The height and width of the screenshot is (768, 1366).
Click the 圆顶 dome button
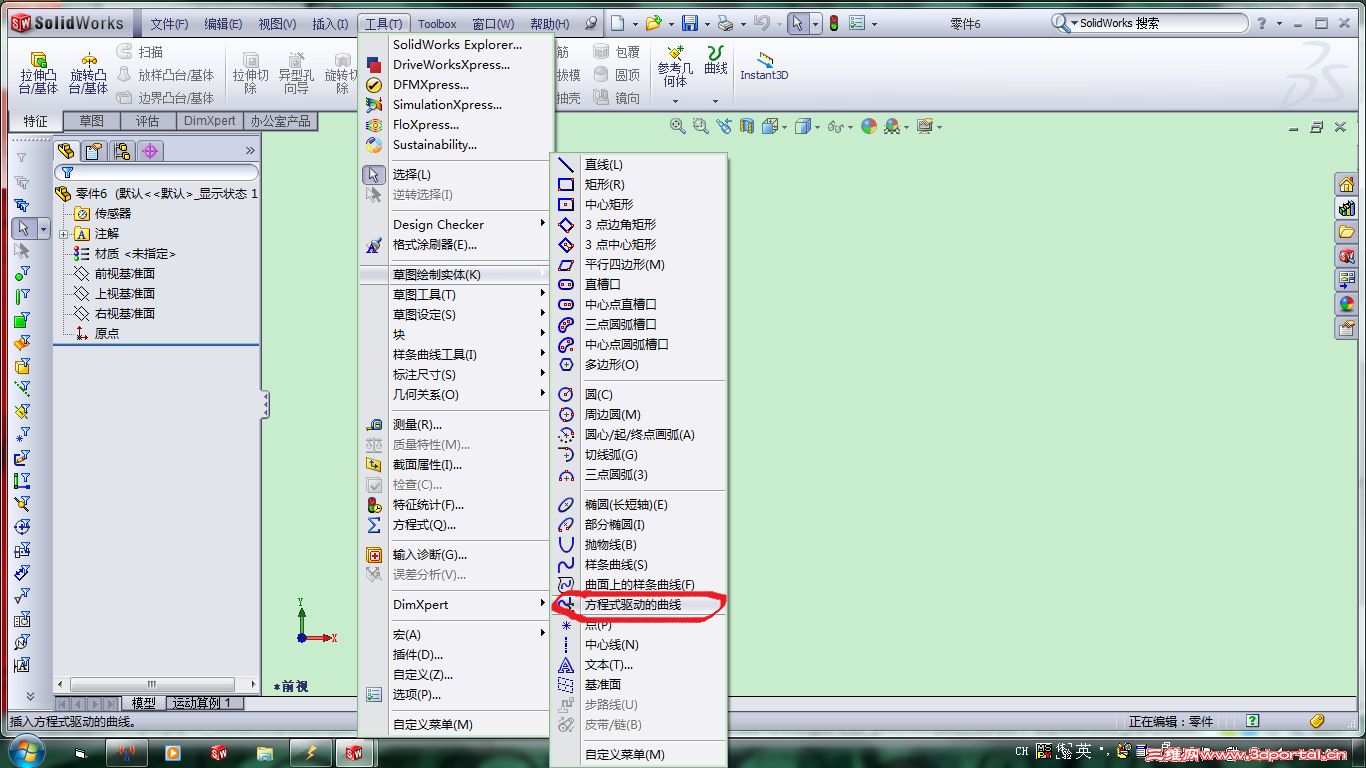[617, 75]
